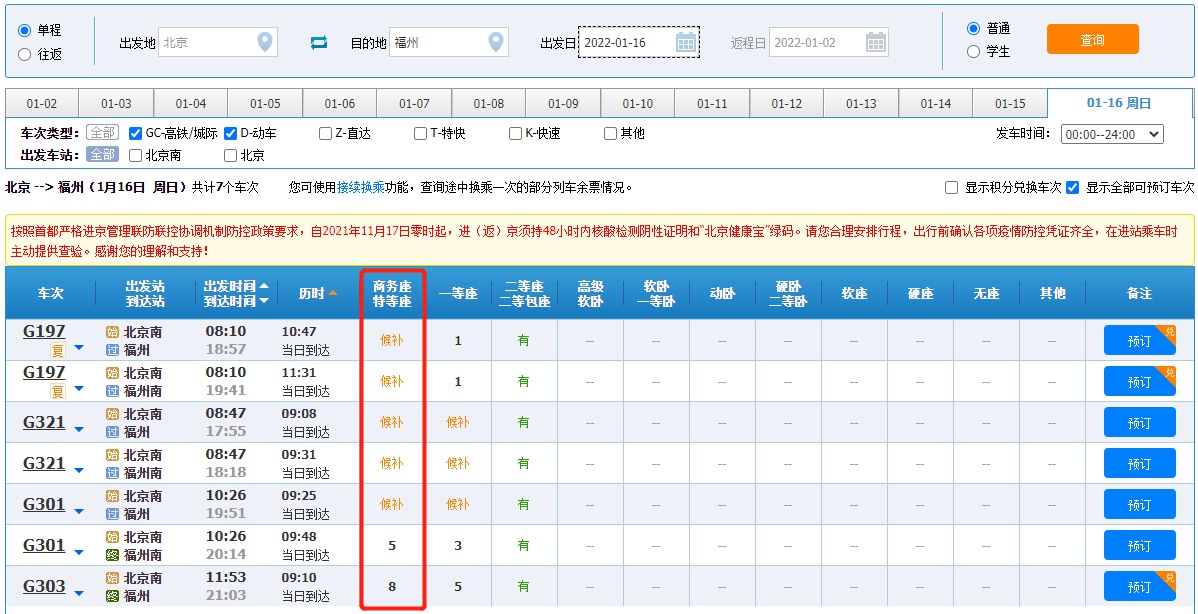Click the orange sort arrow beside 历时
Viewport: 1198px width, 614px height.
click(333, 293)
